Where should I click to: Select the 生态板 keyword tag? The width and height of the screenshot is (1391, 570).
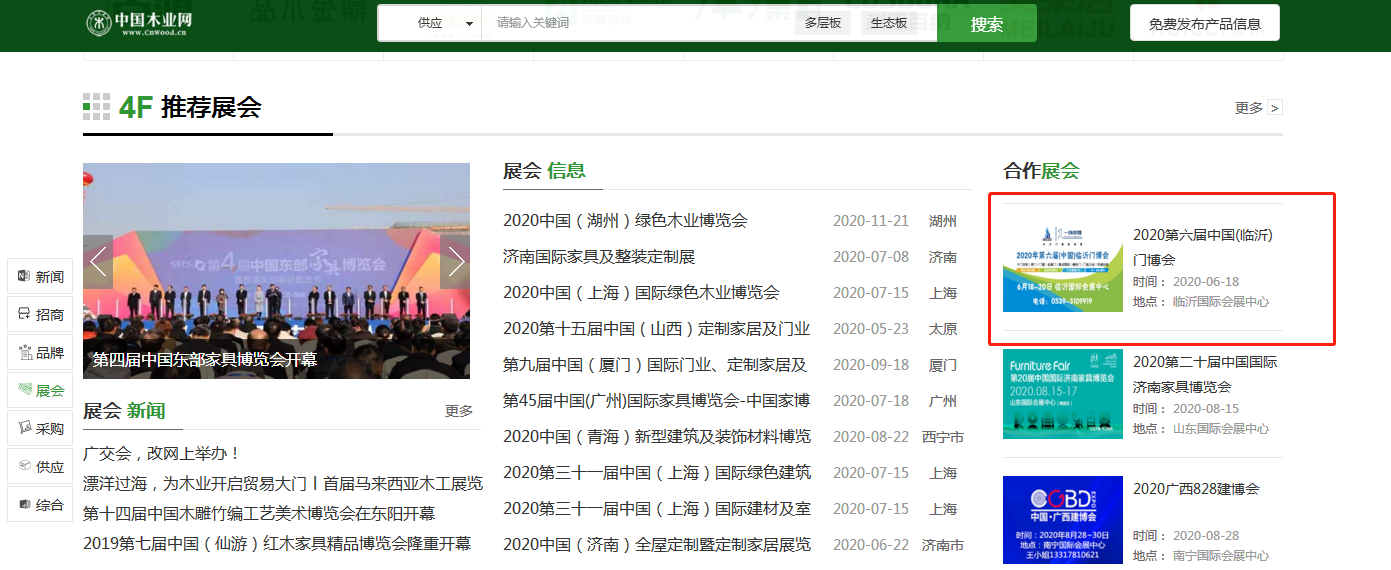(x=889, y=23)
